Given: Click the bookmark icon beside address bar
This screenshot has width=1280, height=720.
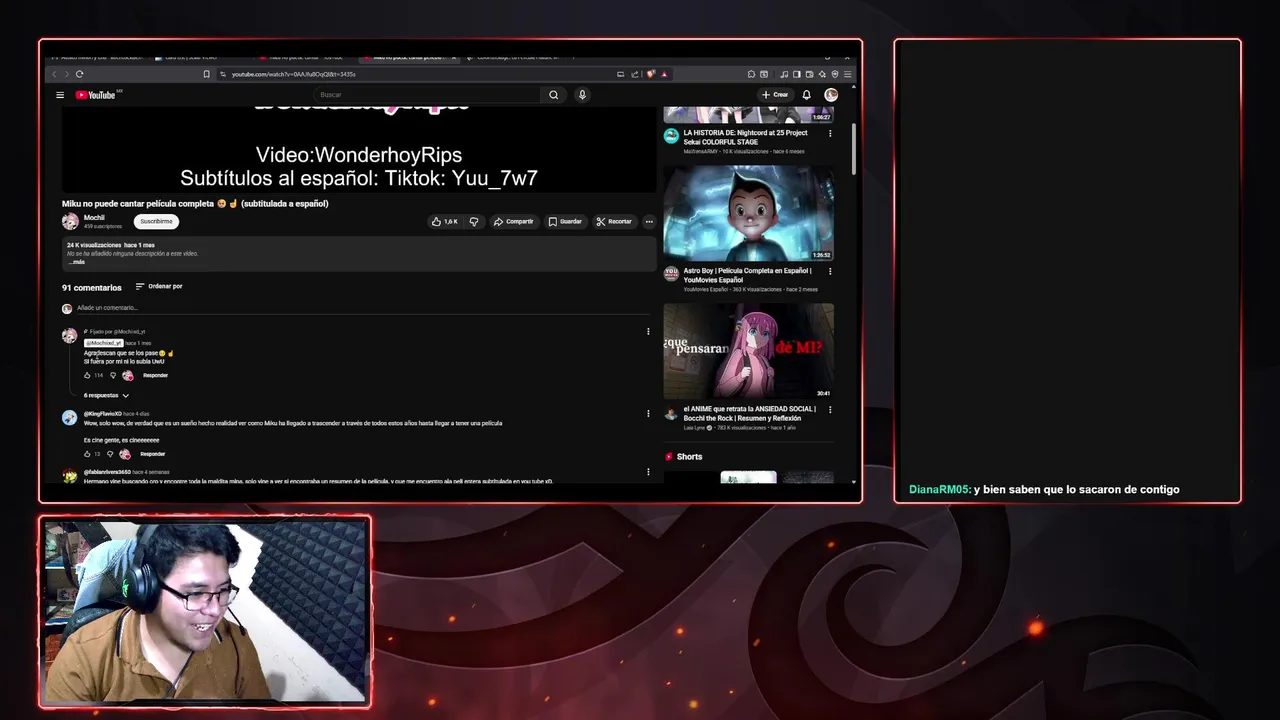Looking at the screenshot, I should pyautogui.click(x=207, y=74).
